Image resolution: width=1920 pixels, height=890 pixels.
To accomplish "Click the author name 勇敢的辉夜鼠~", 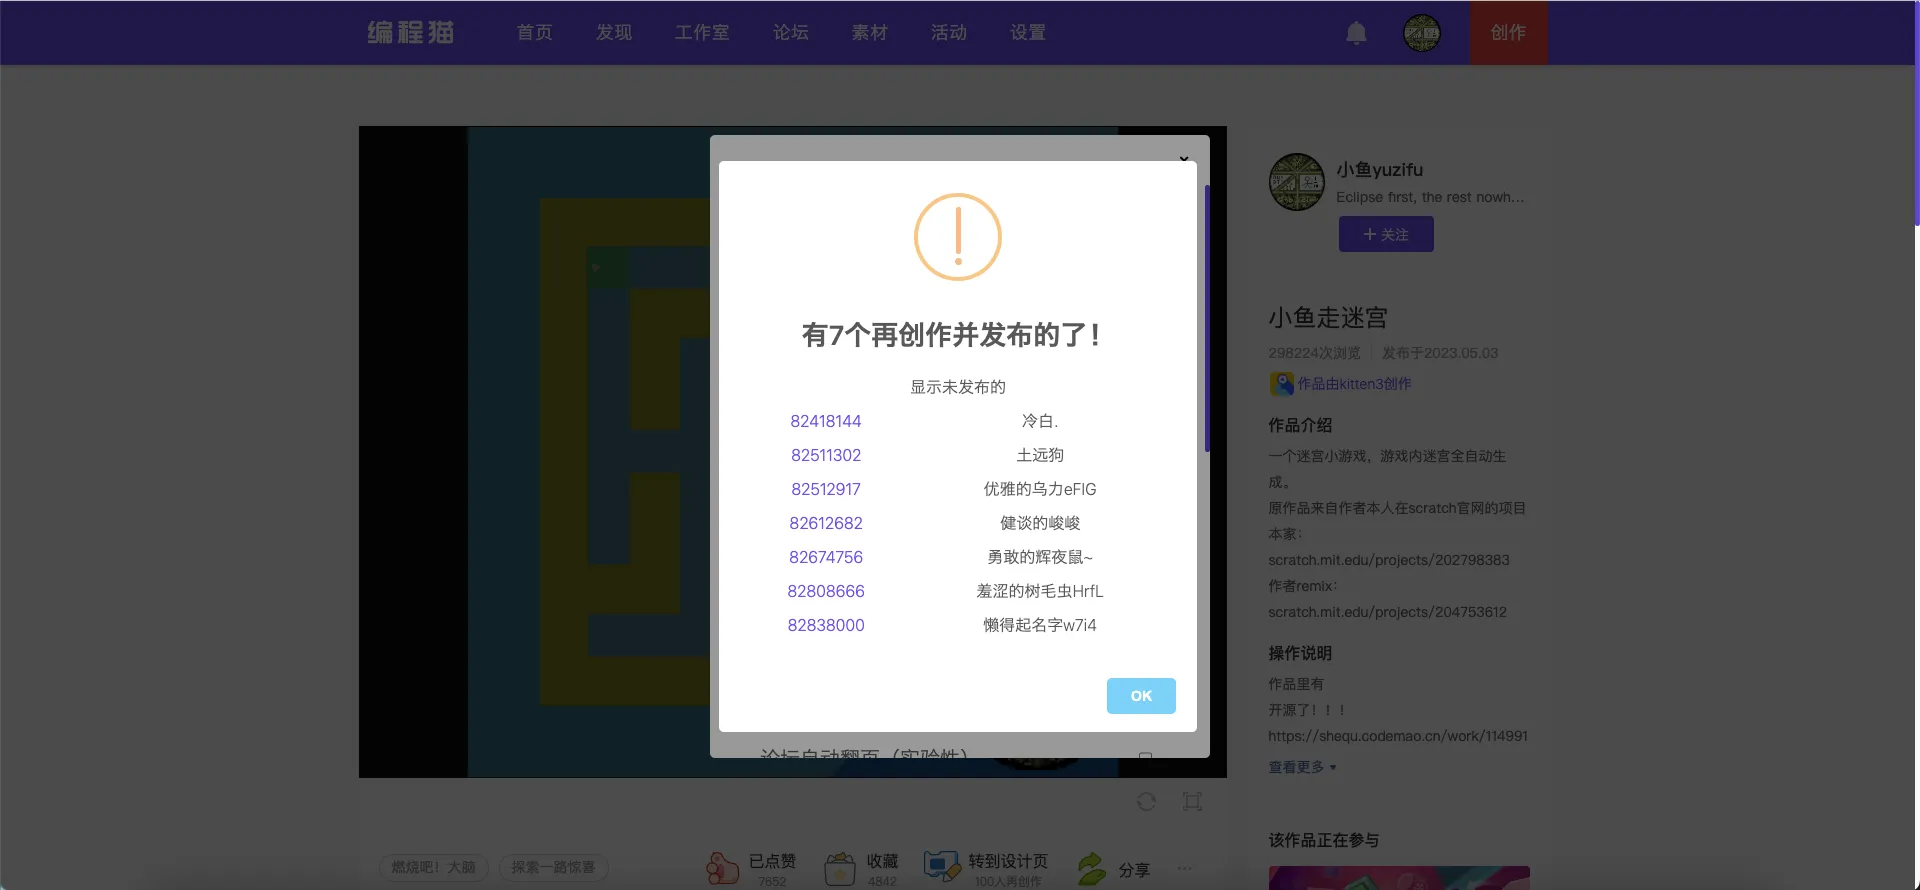I will click(1040, 557).
